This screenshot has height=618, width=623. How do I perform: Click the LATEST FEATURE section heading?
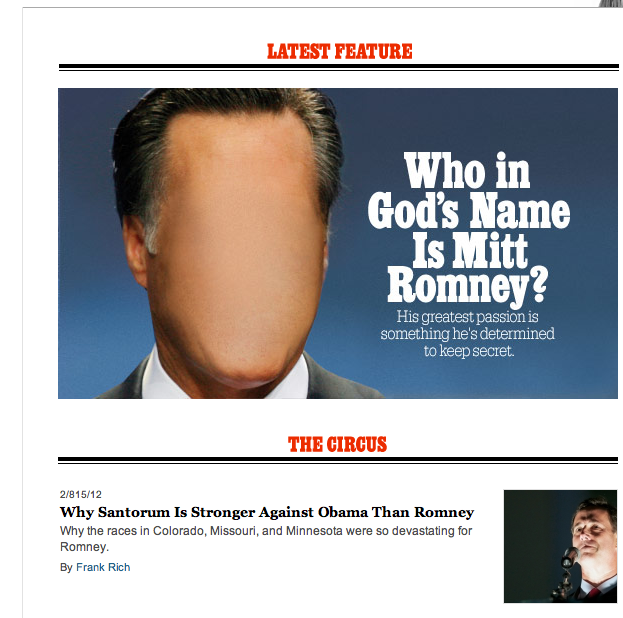(339, 52)
